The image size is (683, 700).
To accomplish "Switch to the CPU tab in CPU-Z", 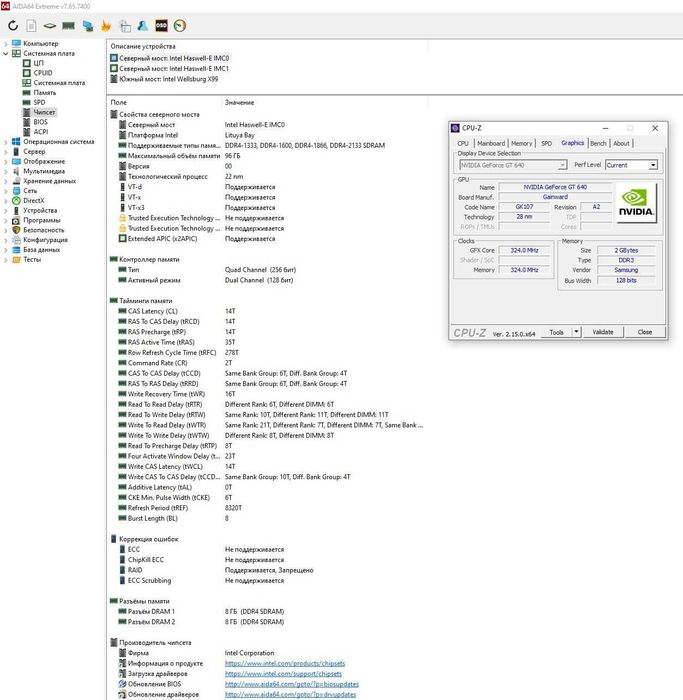I will point(463,143).
